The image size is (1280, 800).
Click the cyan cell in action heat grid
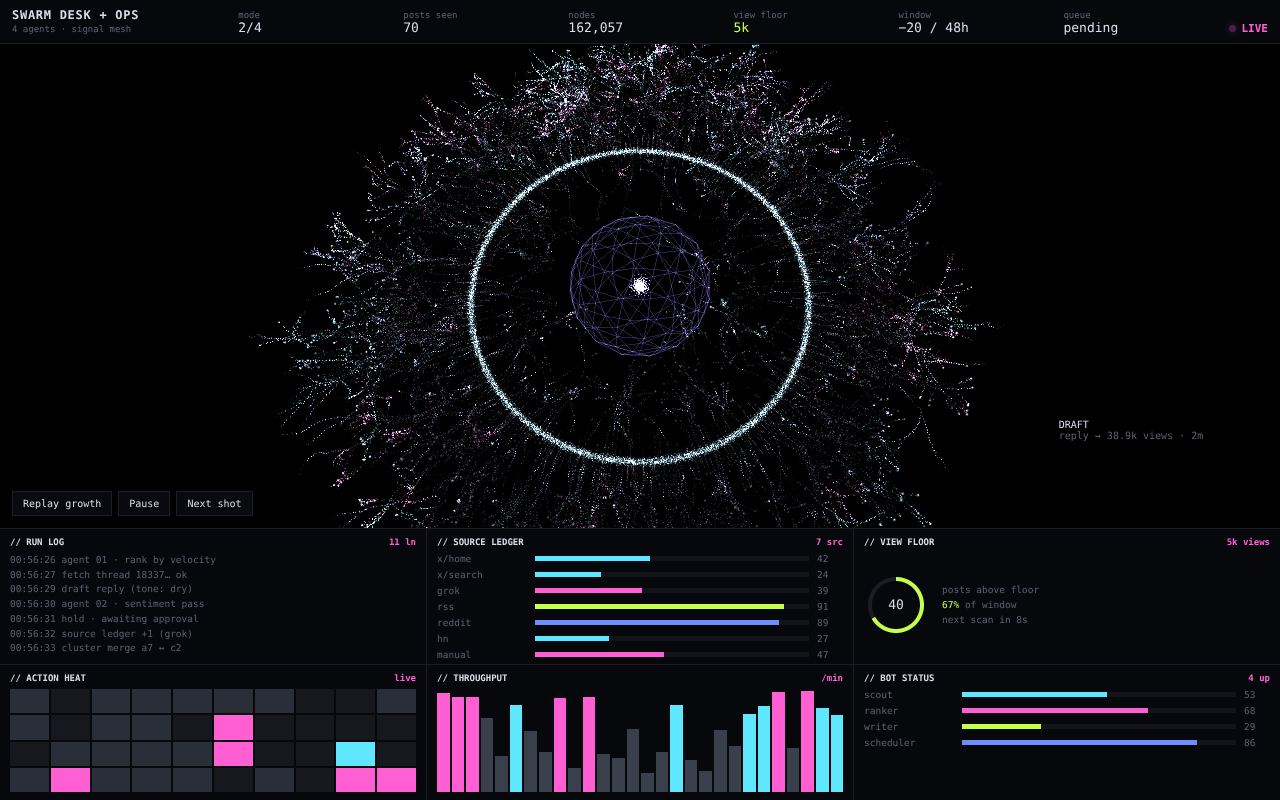355,754
